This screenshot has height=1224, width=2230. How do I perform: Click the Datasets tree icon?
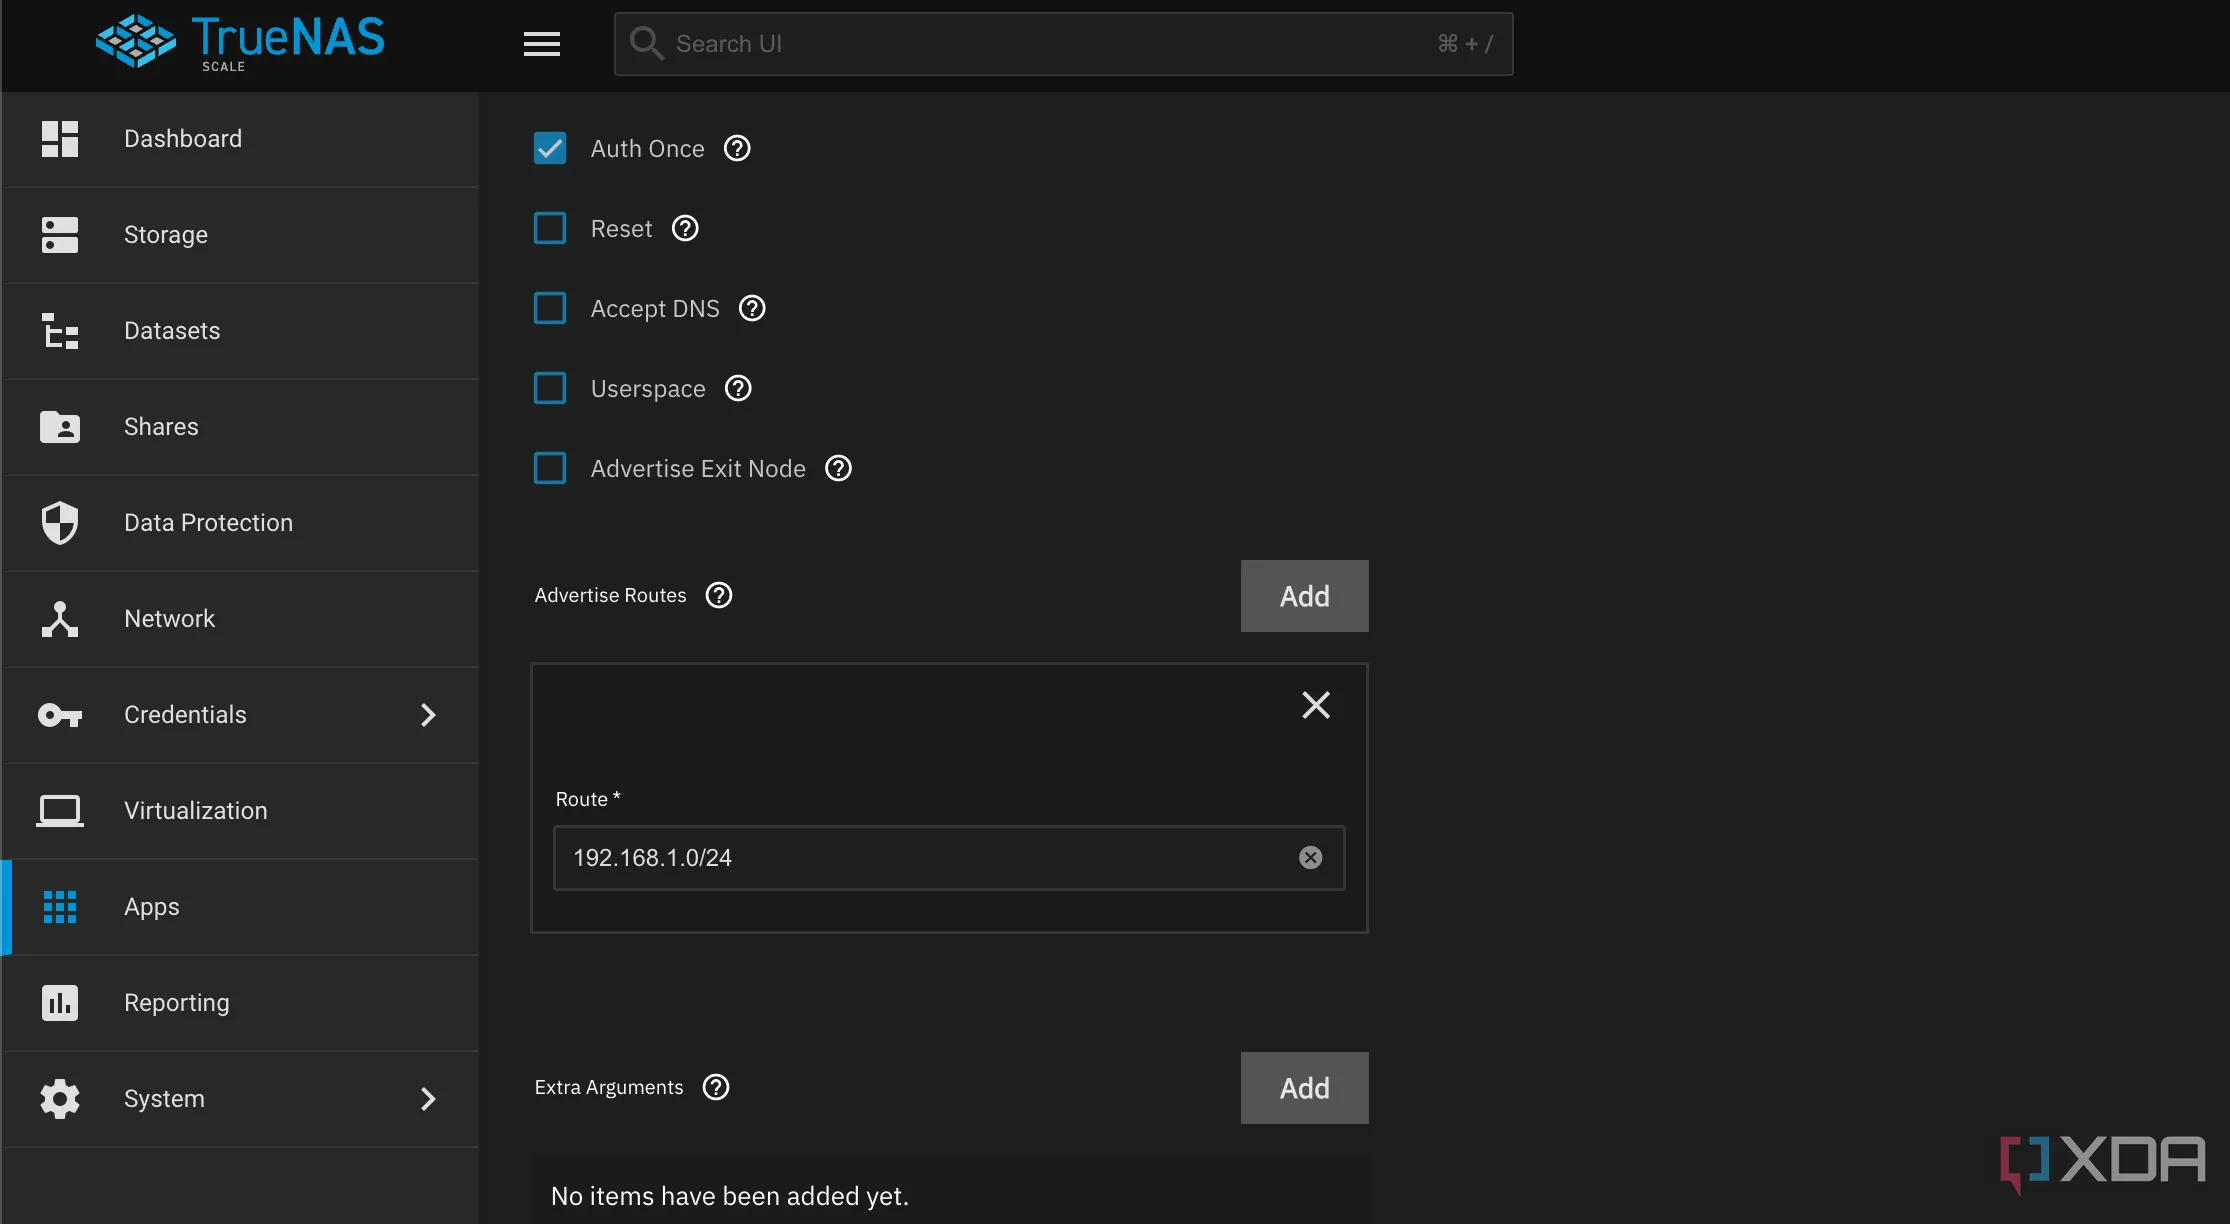pos(60,331)
